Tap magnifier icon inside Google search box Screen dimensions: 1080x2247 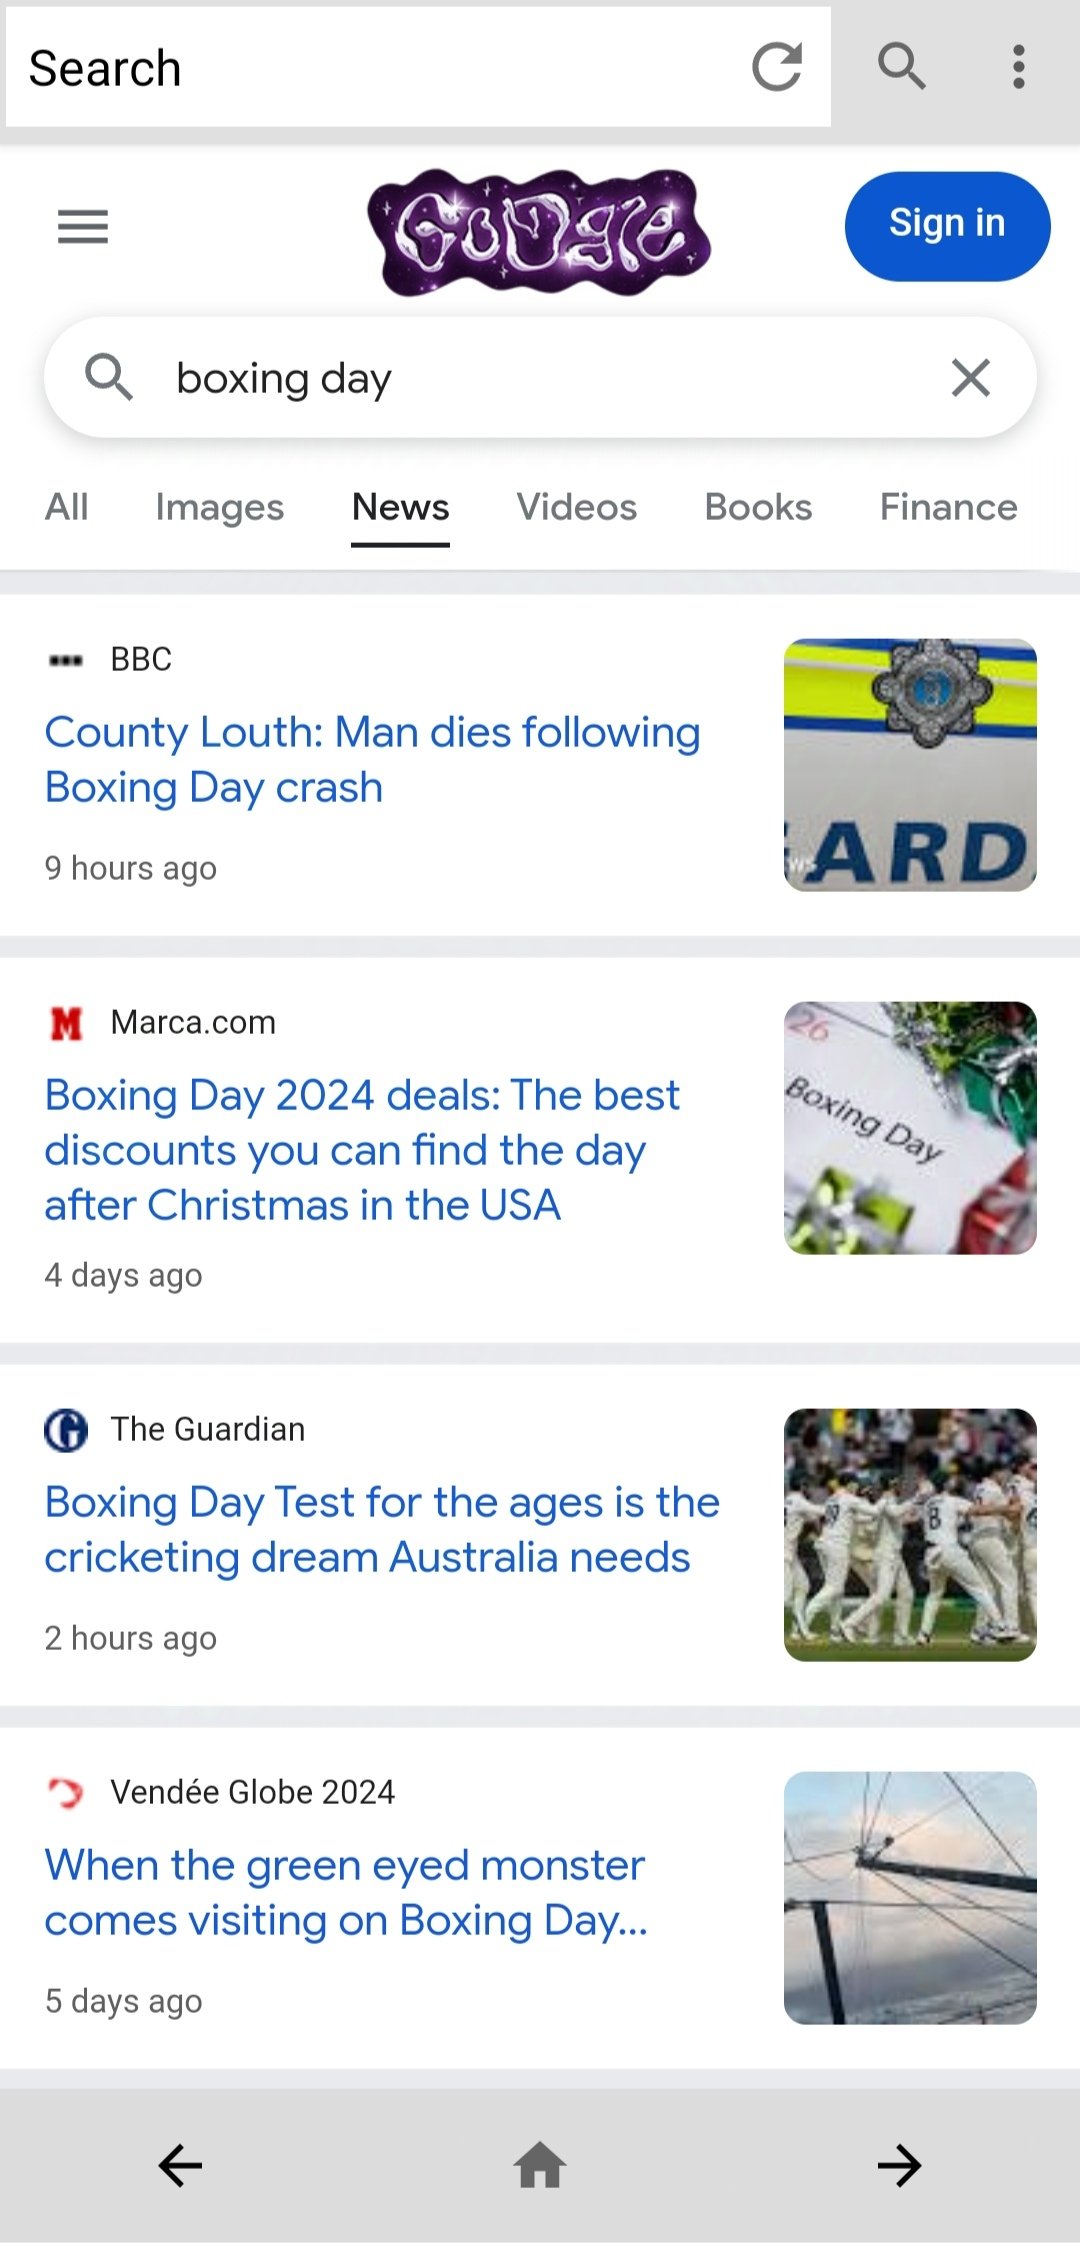click(108, 378)
